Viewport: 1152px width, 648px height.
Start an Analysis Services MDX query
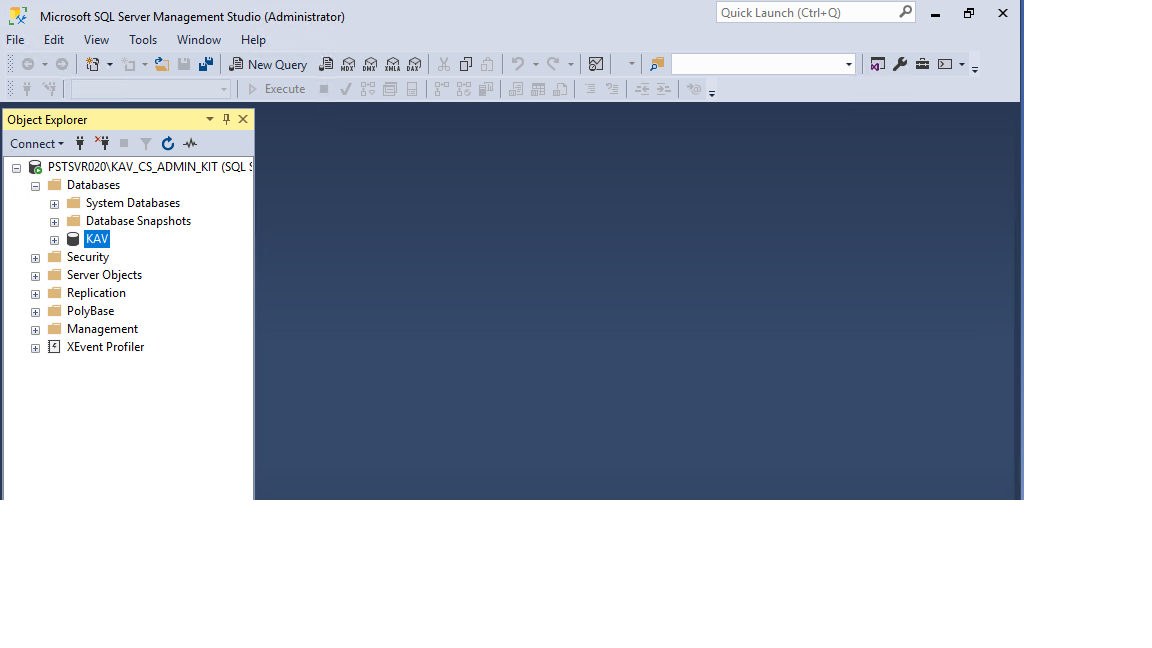point(348,65)
